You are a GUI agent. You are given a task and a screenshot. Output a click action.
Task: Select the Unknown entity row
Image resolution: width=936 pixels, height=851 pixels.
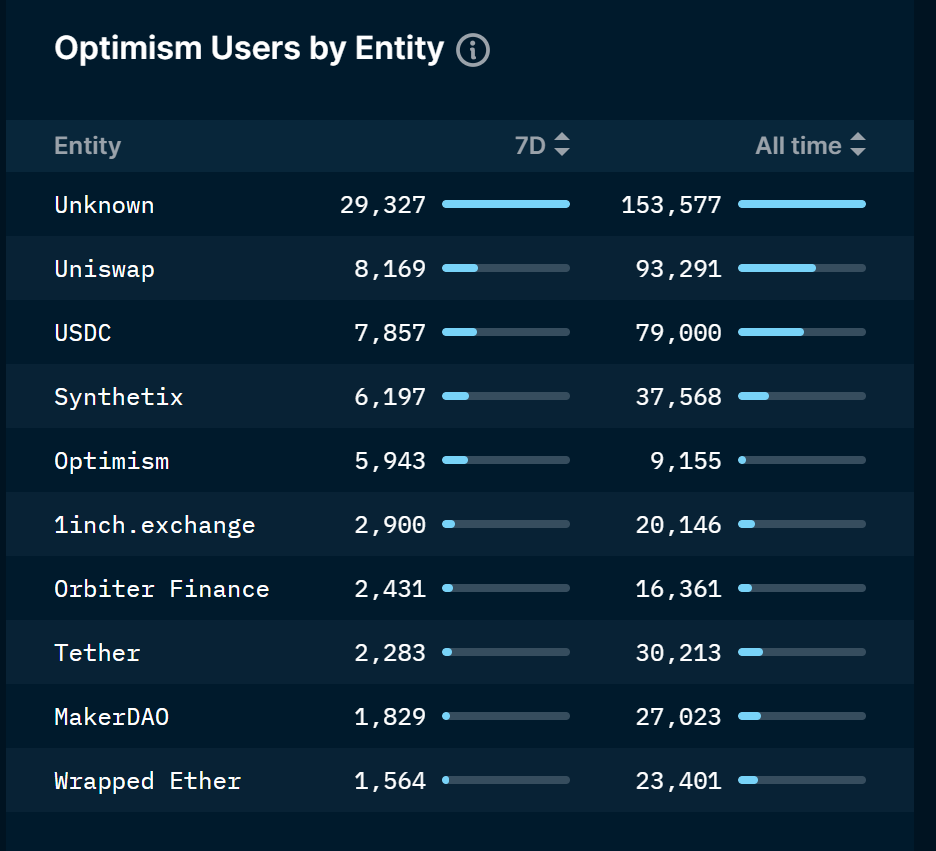(x=460, y=205)
